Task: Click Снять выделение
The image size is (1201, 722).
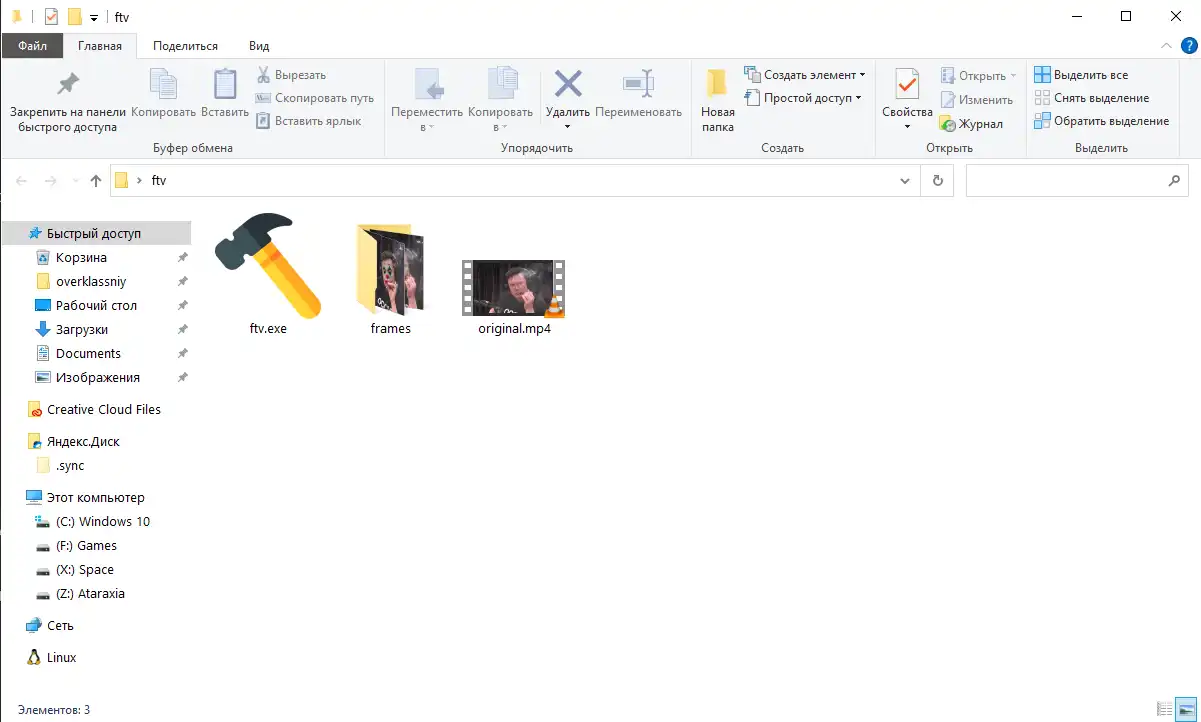Action: coord(1091,98)
